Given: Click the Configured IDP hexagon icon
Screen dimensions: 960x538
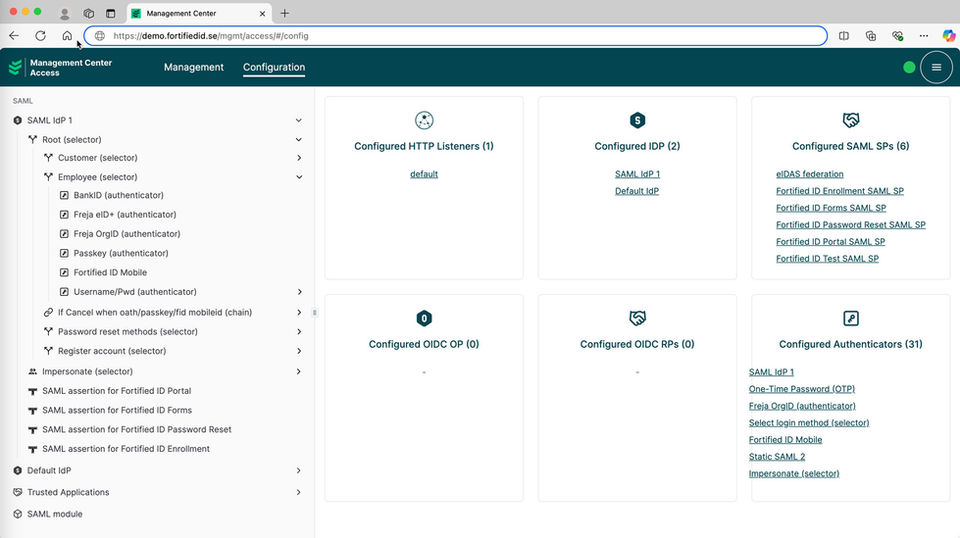Looking at the screenshot, I should click(637, 120).
